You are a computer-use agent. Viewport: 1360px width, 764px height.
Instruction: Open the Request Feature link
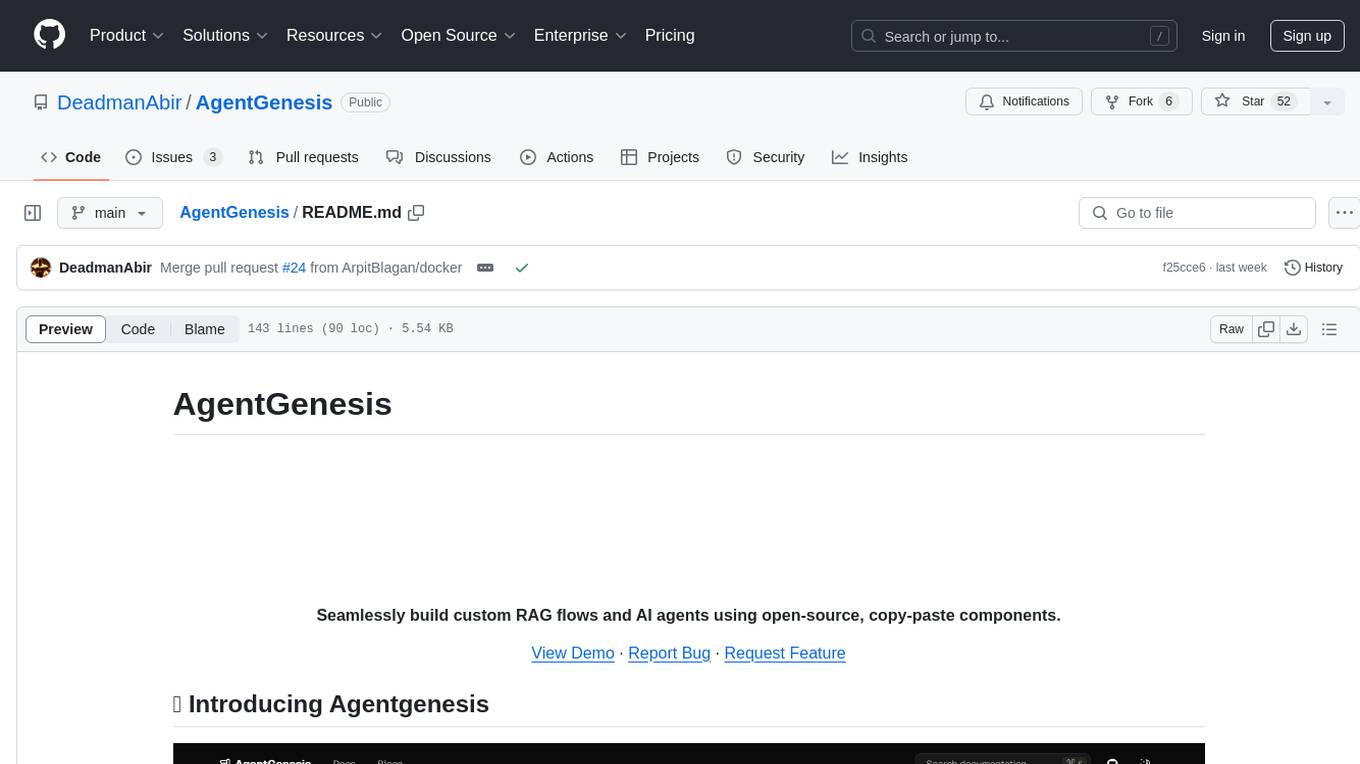point(785,653)
